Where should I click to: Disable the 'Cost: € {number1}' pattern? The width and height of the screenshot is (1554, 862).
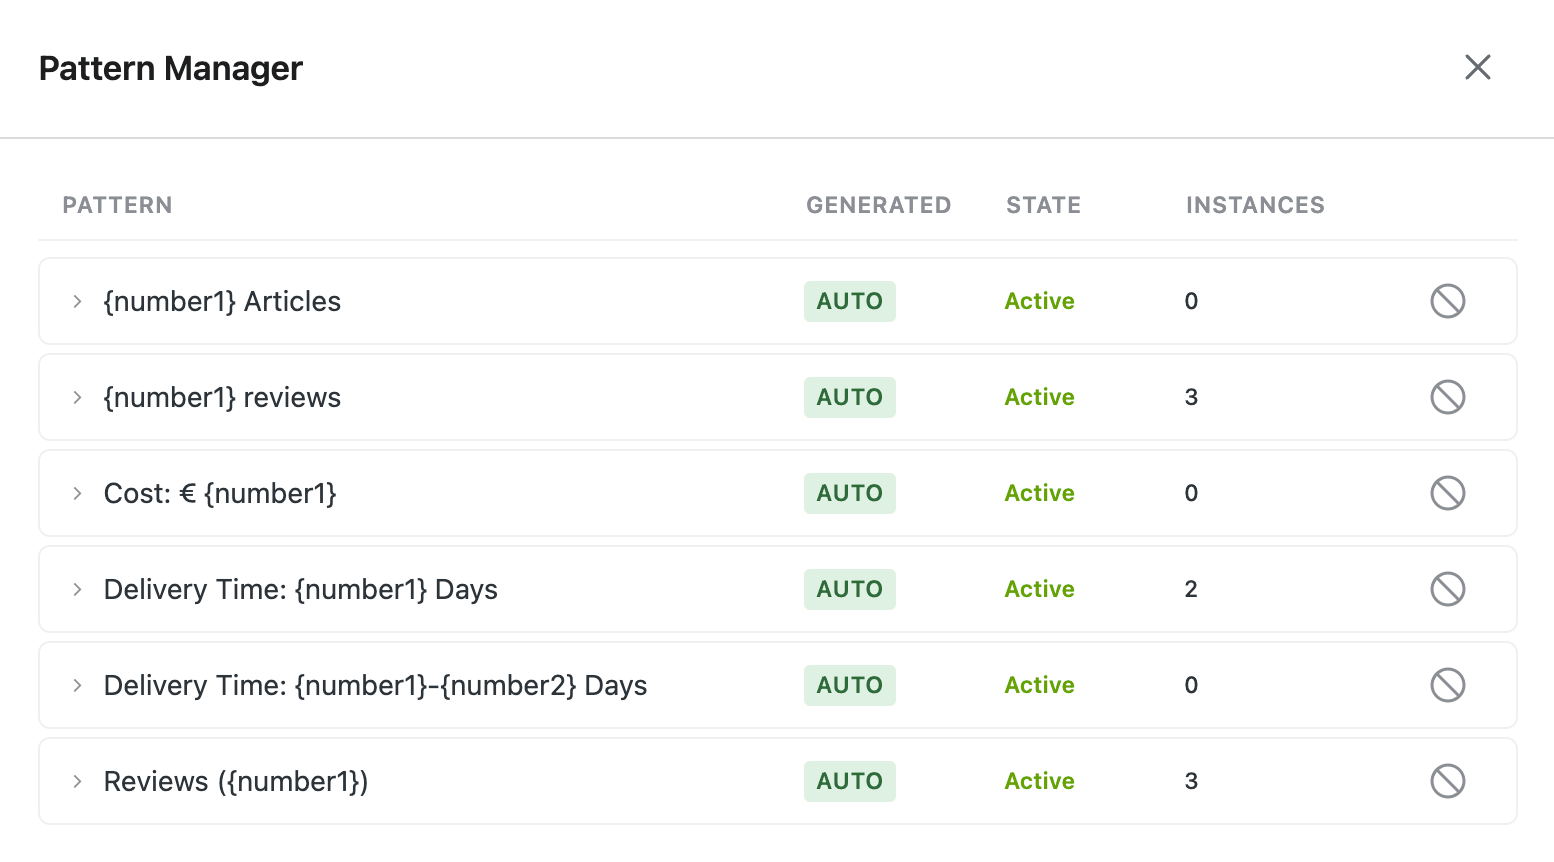(1447, 493)
